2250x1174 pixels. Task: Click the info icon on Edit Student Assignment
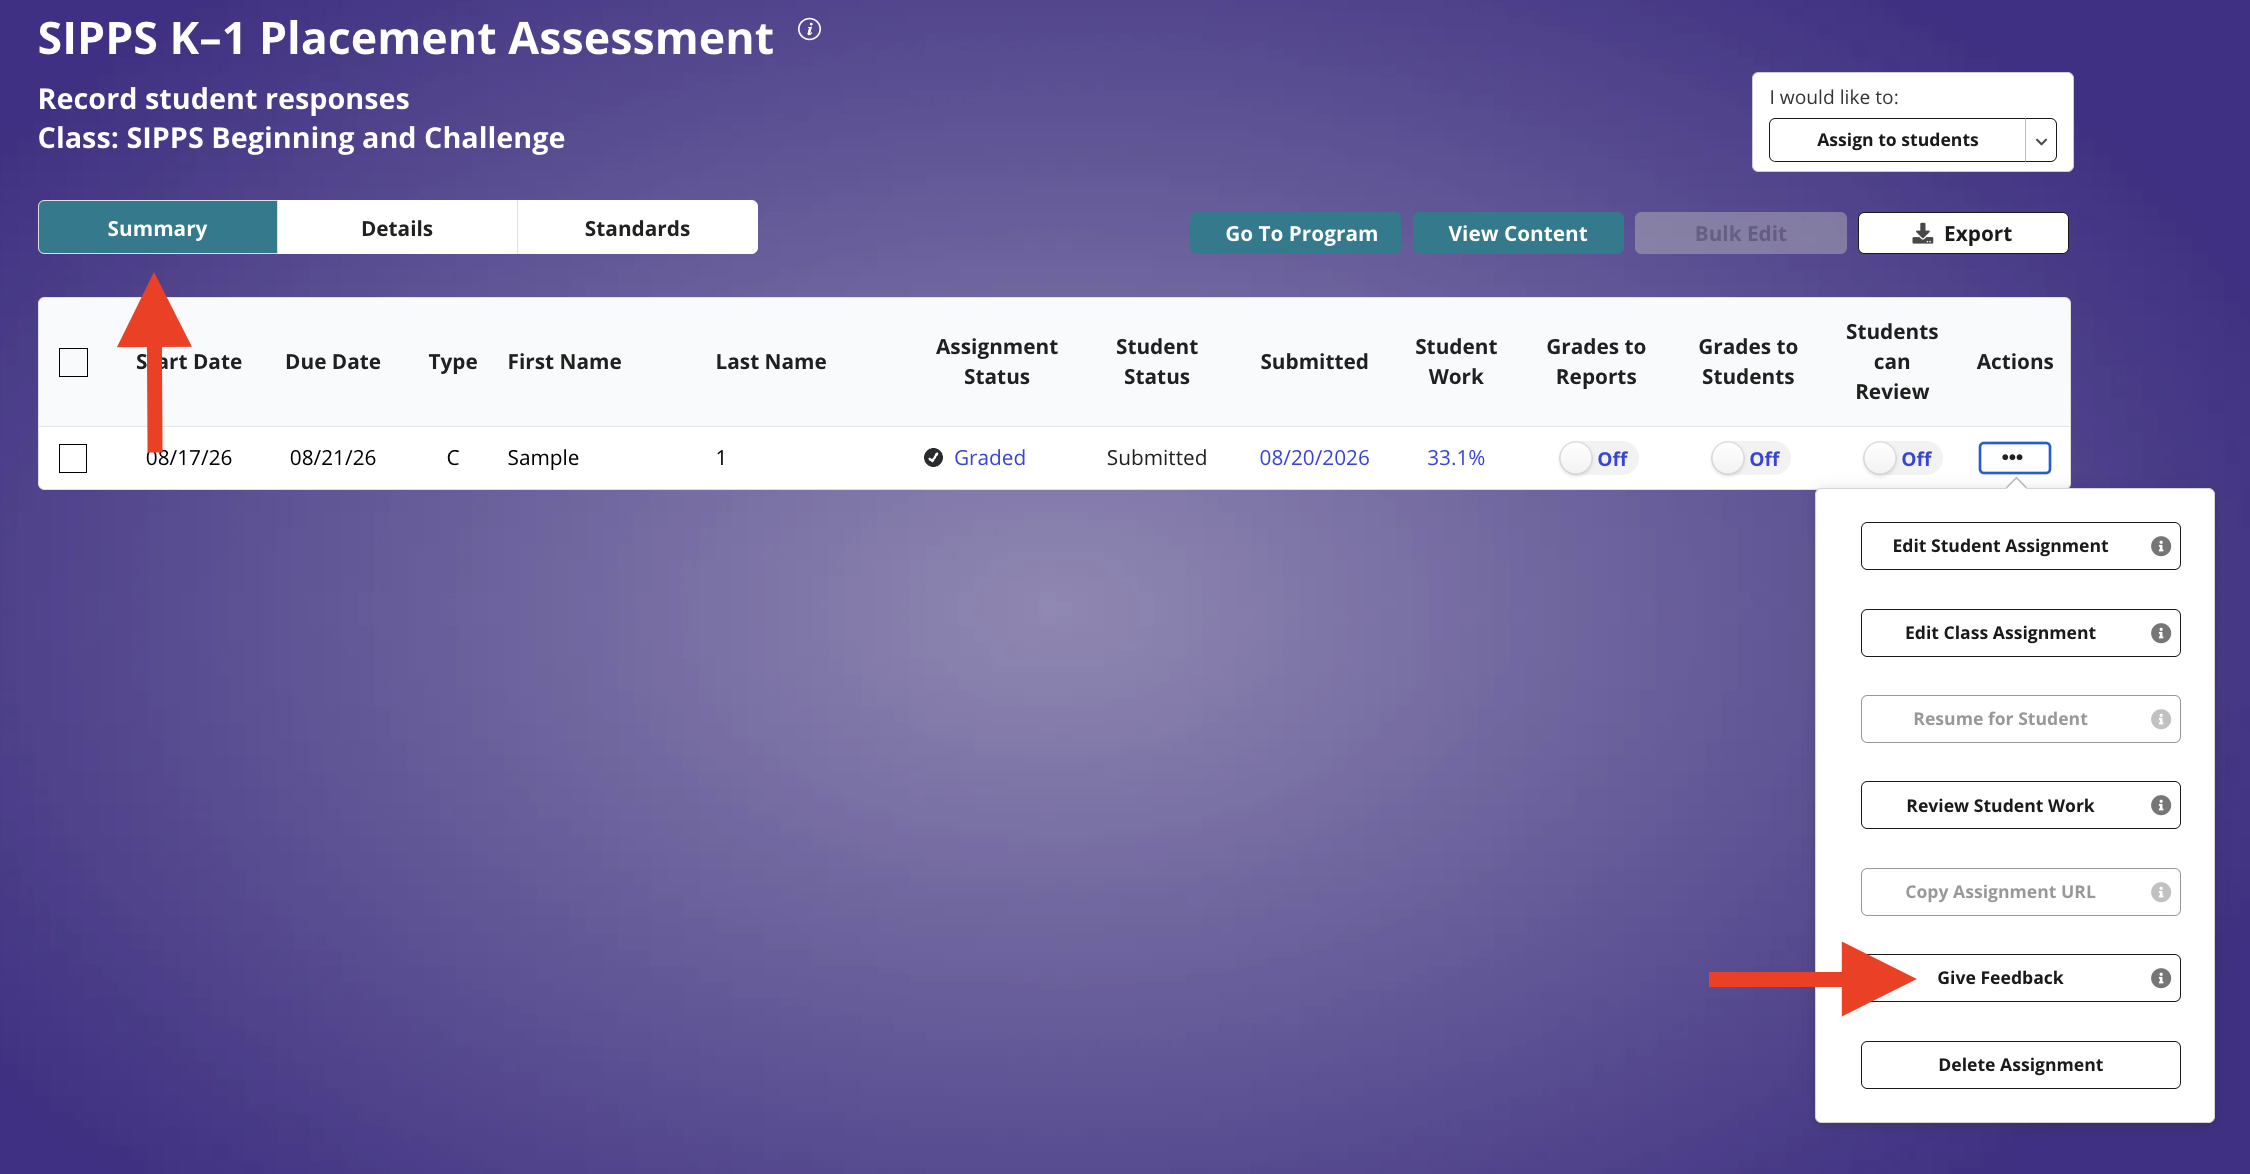(x=2160, y=546)
